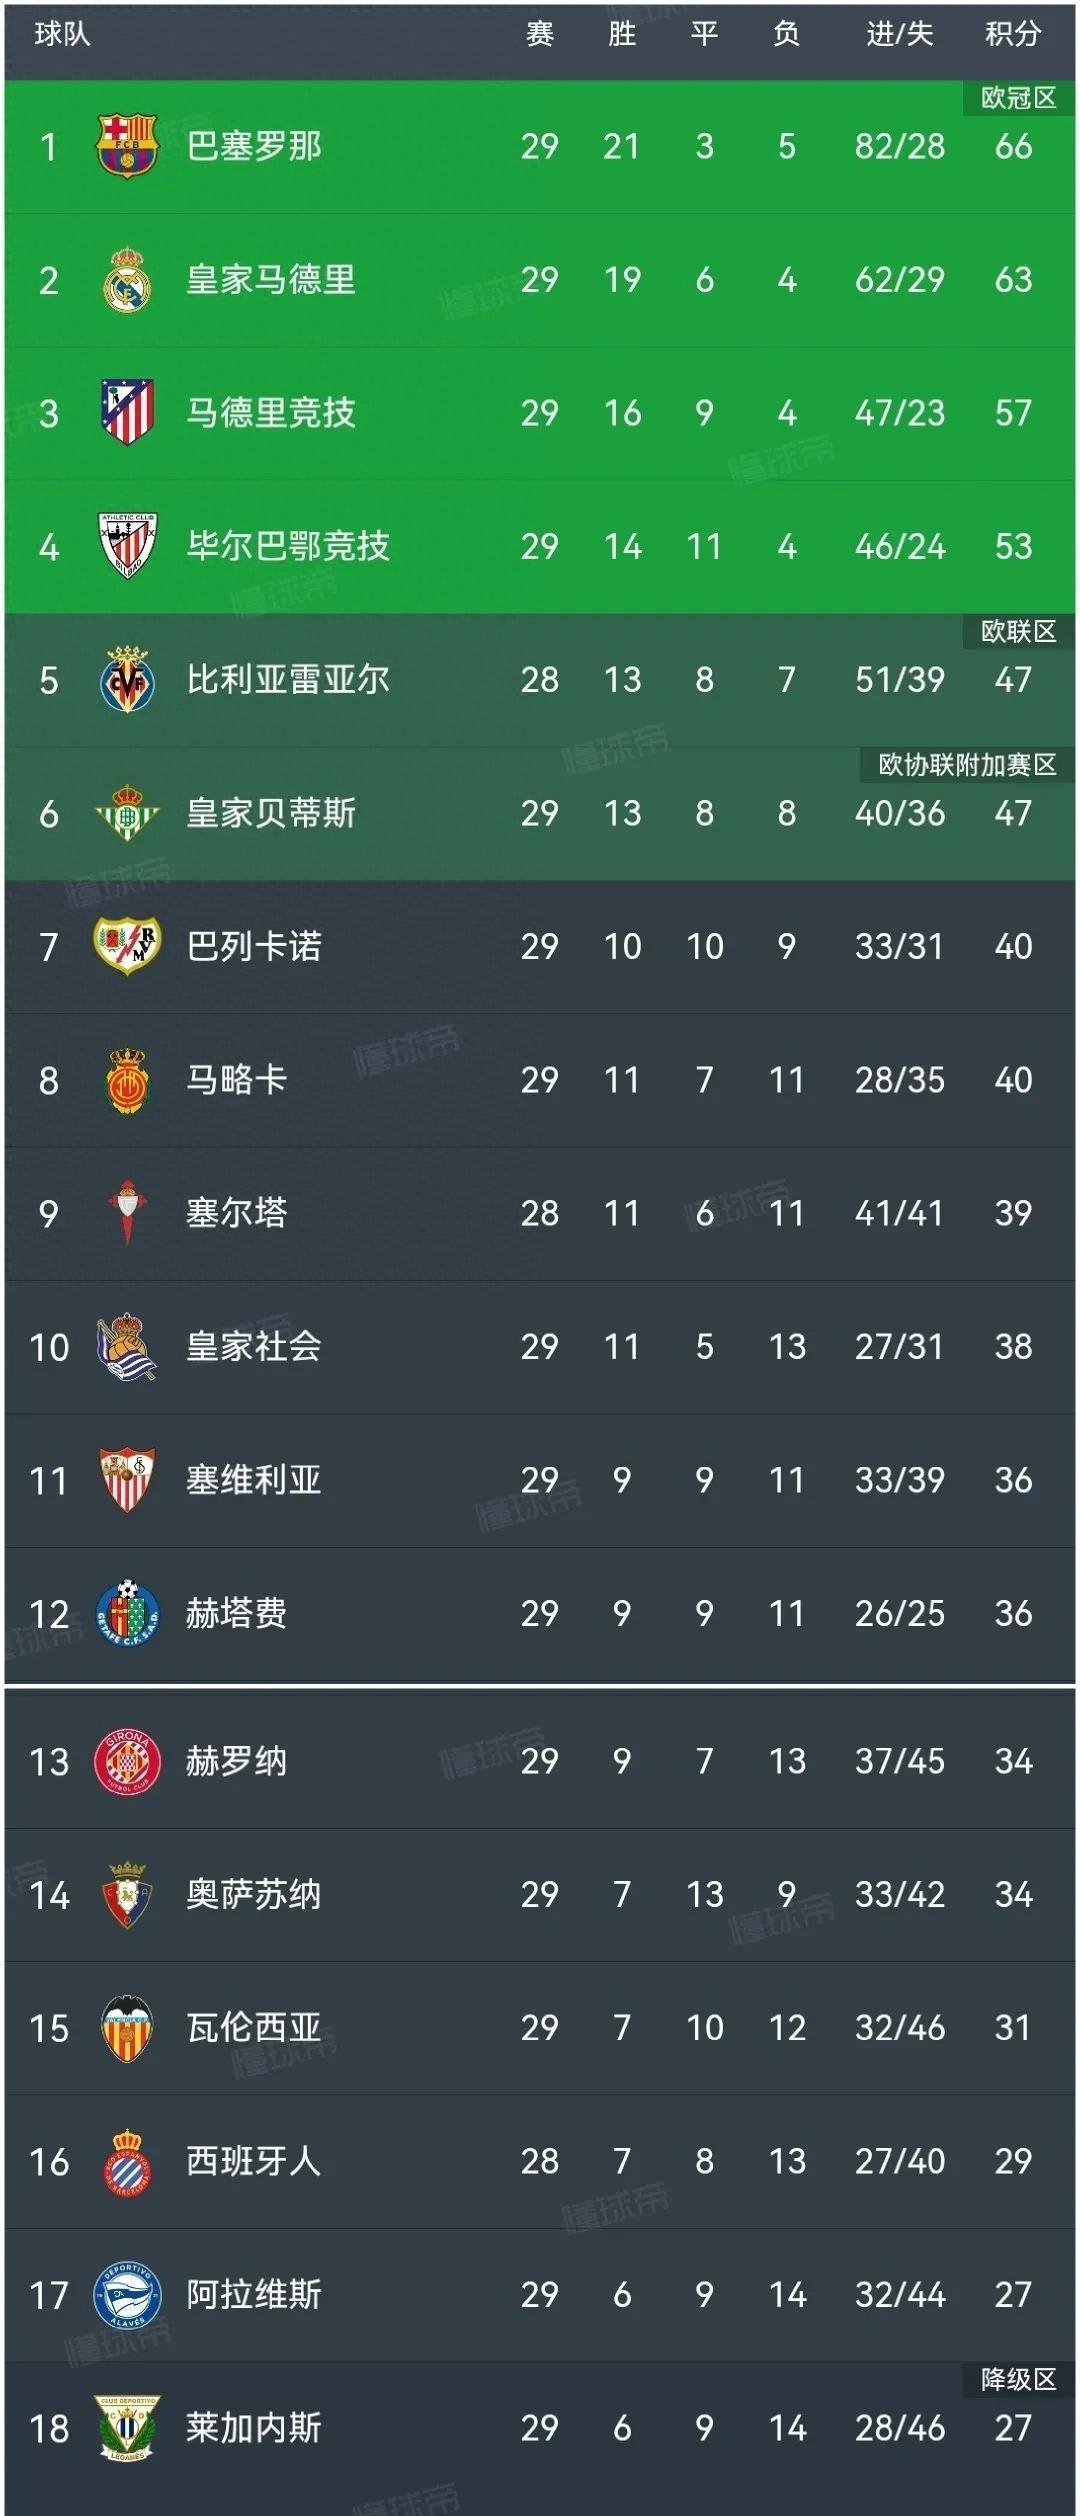1080x2516 pixels.
Task: Tap the Real Betis badge
Action: pyautogui.click(x=127, y=813)
